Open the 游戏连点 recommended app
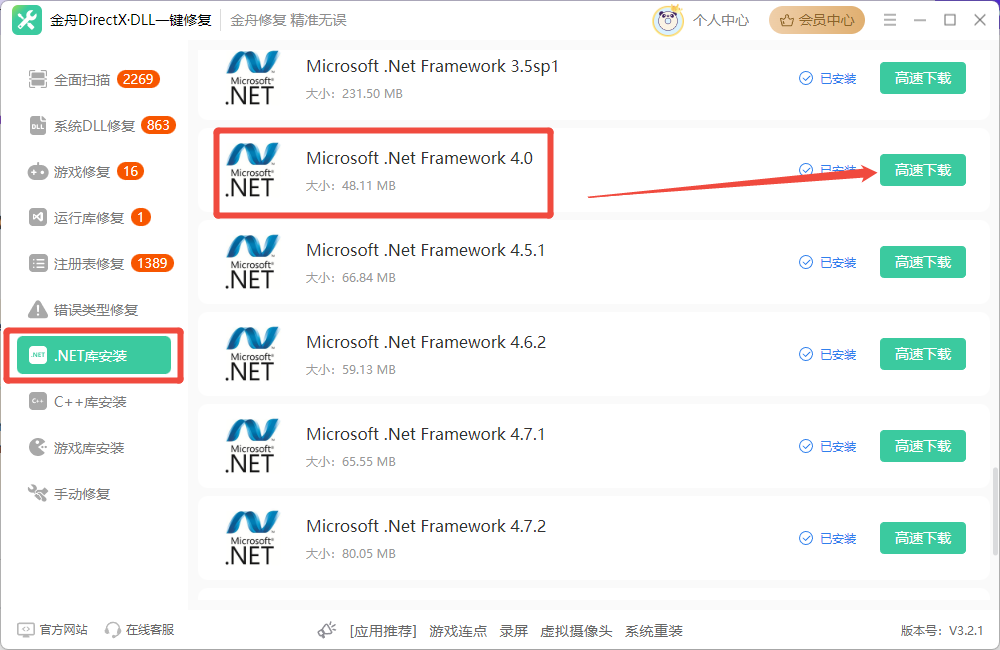The height and width of the screenshot is (650, 1000). click(x=458, y=631)
